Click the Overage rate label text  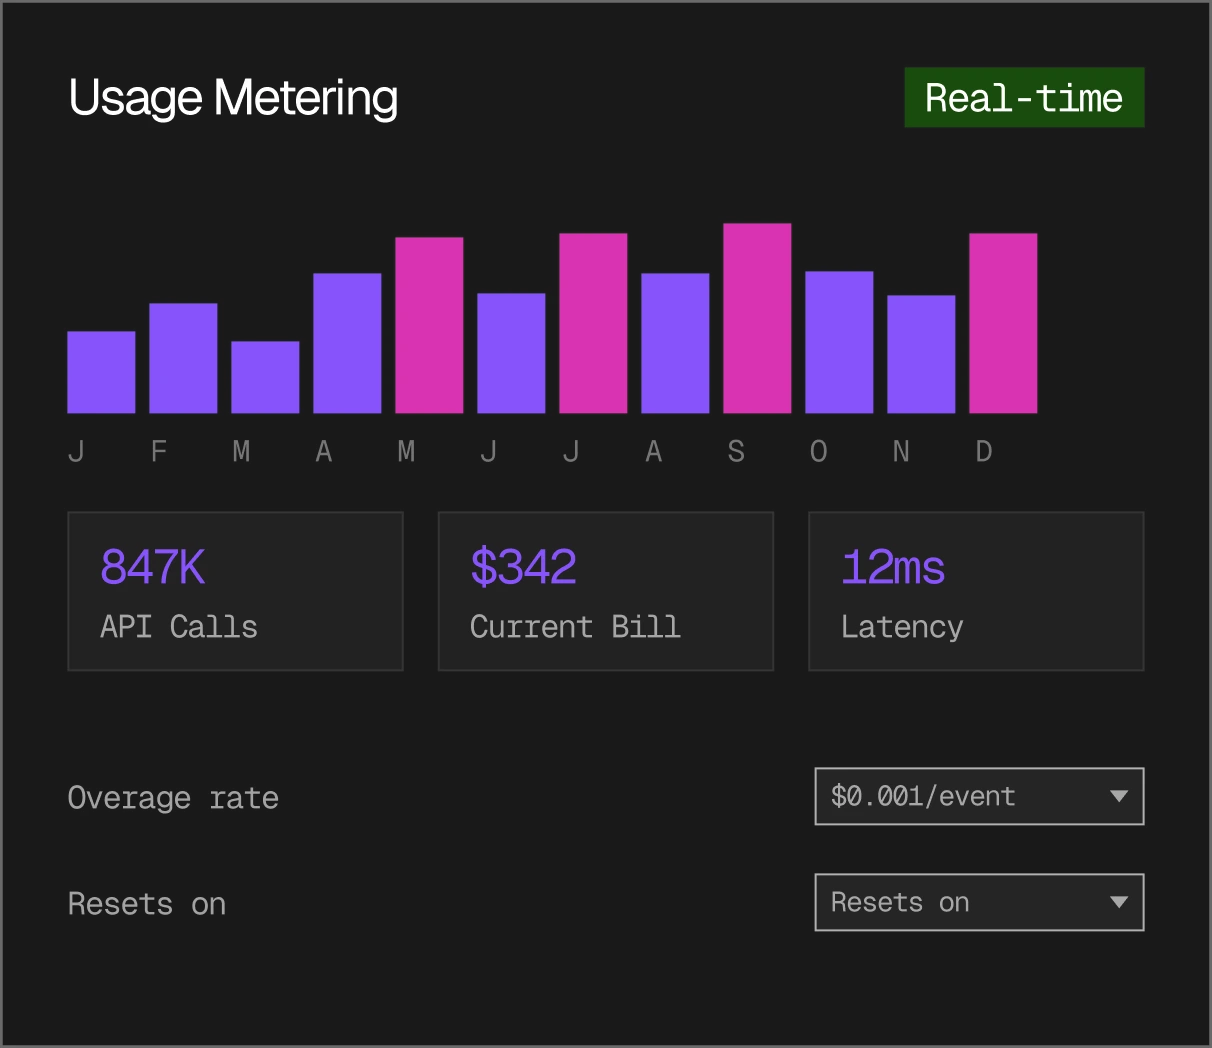coord(173,798)
